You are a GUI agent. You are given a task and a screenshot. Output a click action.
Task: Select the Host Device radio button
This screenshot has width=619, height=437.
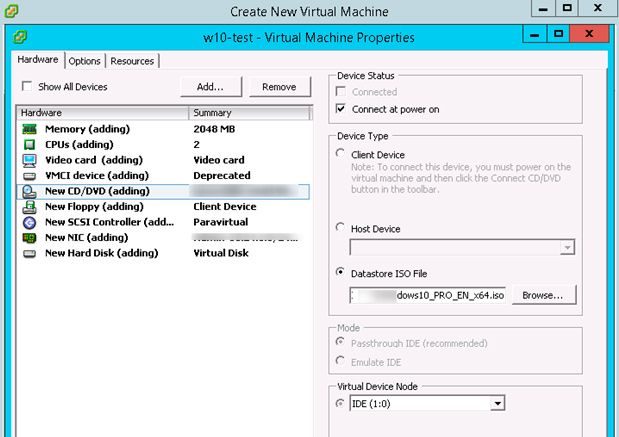click(340, 227)
